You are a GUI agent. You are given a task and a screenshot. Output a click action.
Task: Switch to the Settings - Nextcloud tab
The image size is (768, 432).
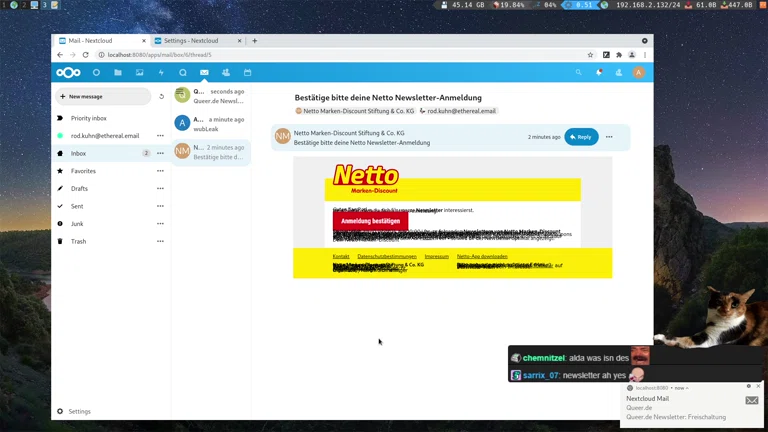click(x=198, y=41)
